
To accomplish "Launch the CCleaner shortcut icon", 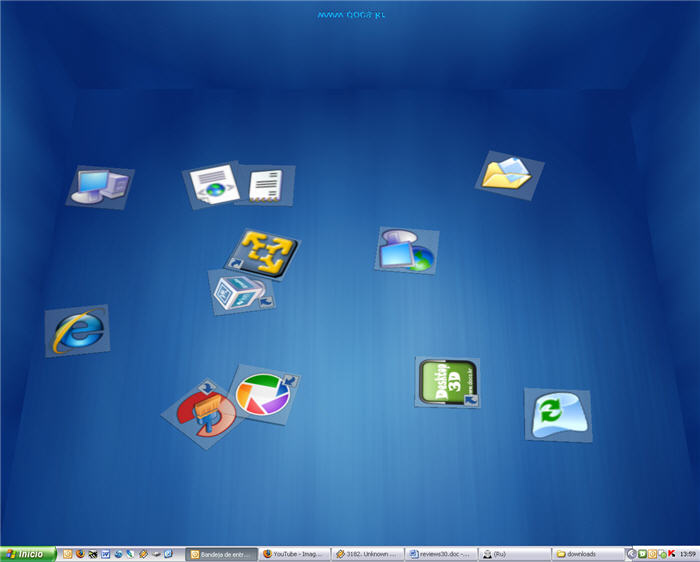I will coord(204,413).
